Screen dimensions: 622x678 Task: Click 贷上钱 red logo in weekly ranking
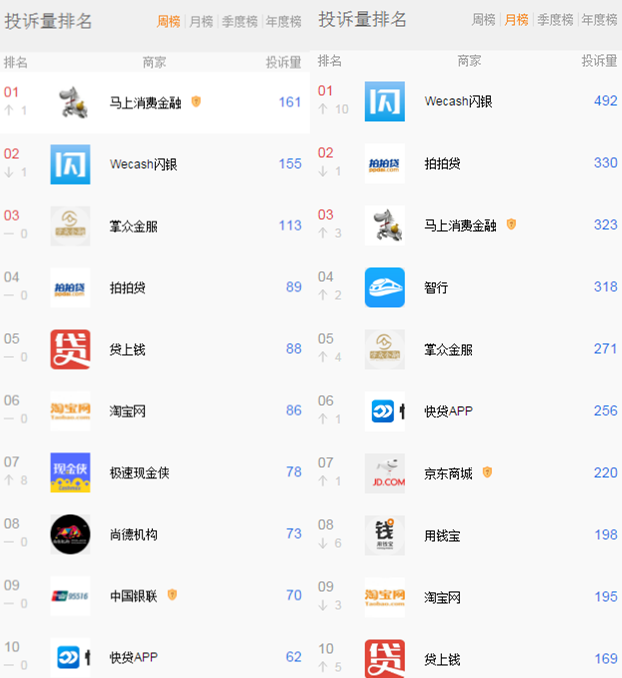pos(71,349)
